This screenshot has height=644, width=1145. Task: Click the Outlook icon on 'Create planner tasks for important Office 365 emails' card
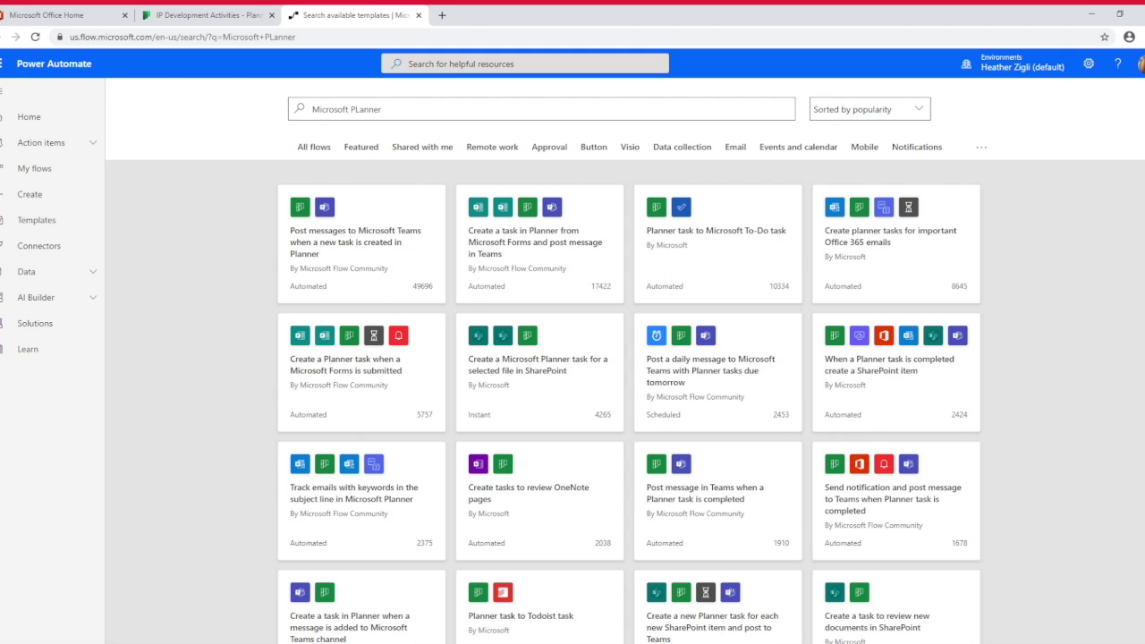coord(835,207)
